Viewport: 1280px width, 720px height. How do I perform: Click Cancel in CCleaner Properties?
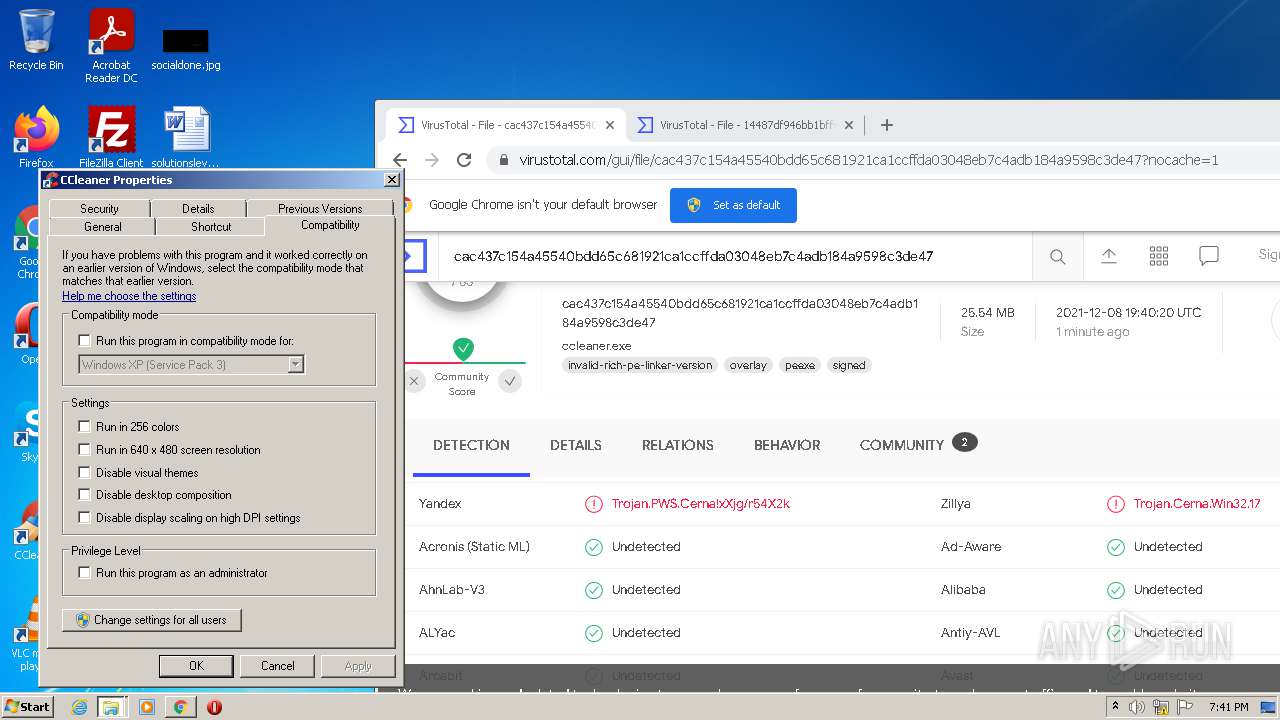coord(277,666)
